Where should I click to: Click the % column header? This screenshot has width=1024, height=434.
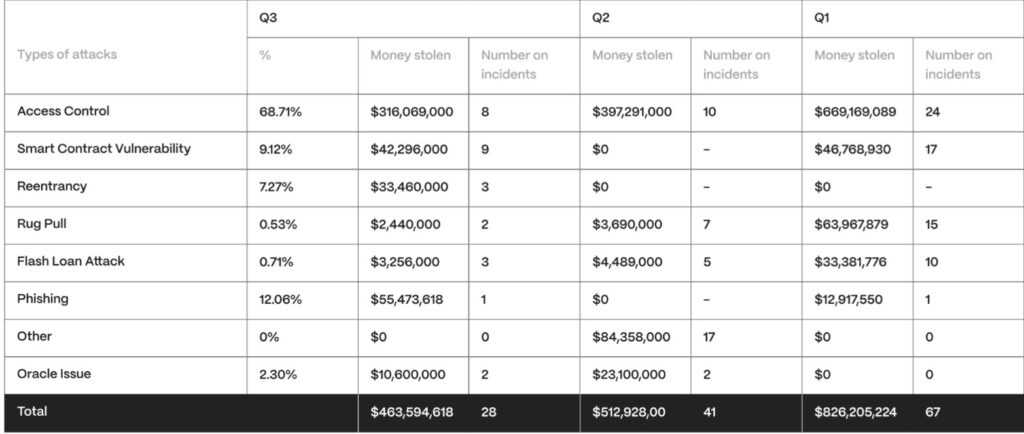click(x=264, y=55)
